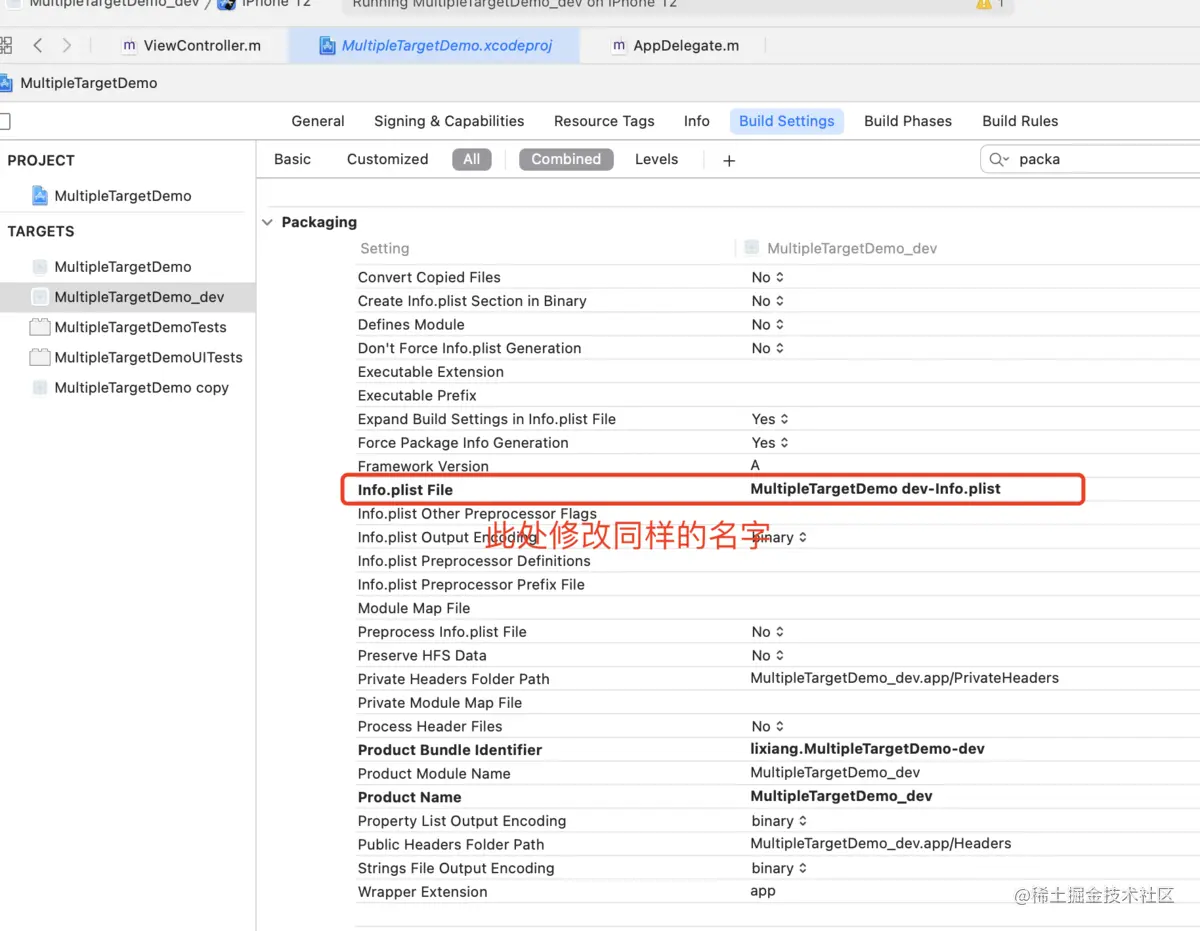The height and width of the screenshot is (931, 1200).
Task: Switch to the Build Phases tab
Action: [x=908, y=121]
